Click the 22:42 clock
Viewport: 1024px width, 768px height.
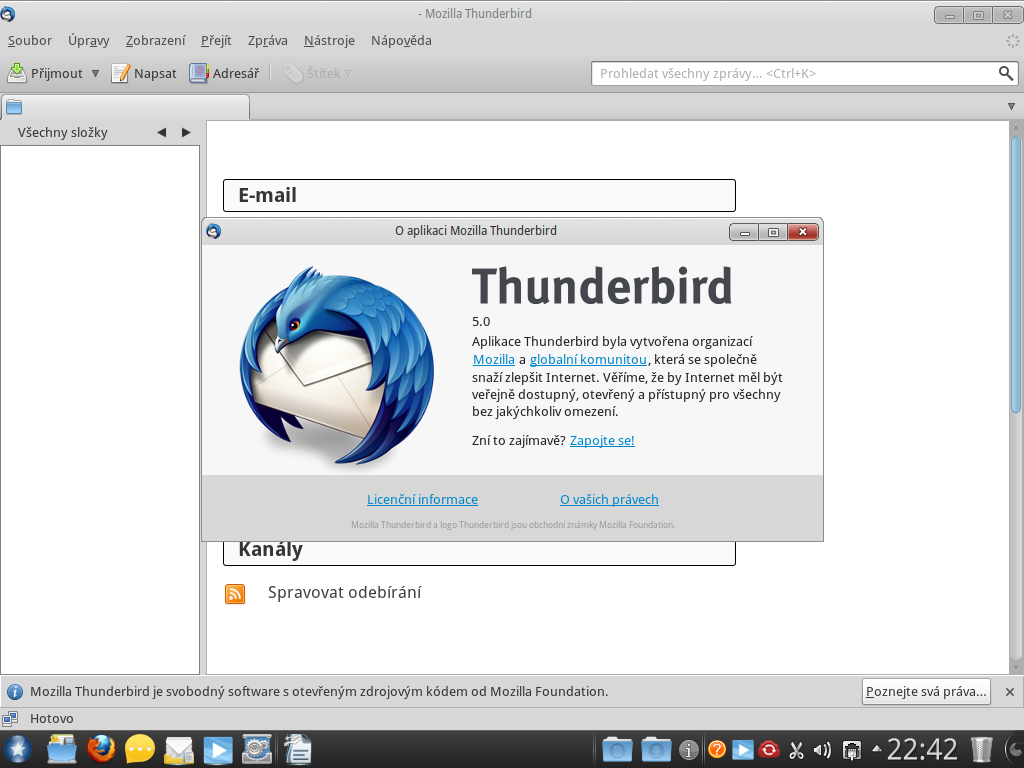(921, 750)
